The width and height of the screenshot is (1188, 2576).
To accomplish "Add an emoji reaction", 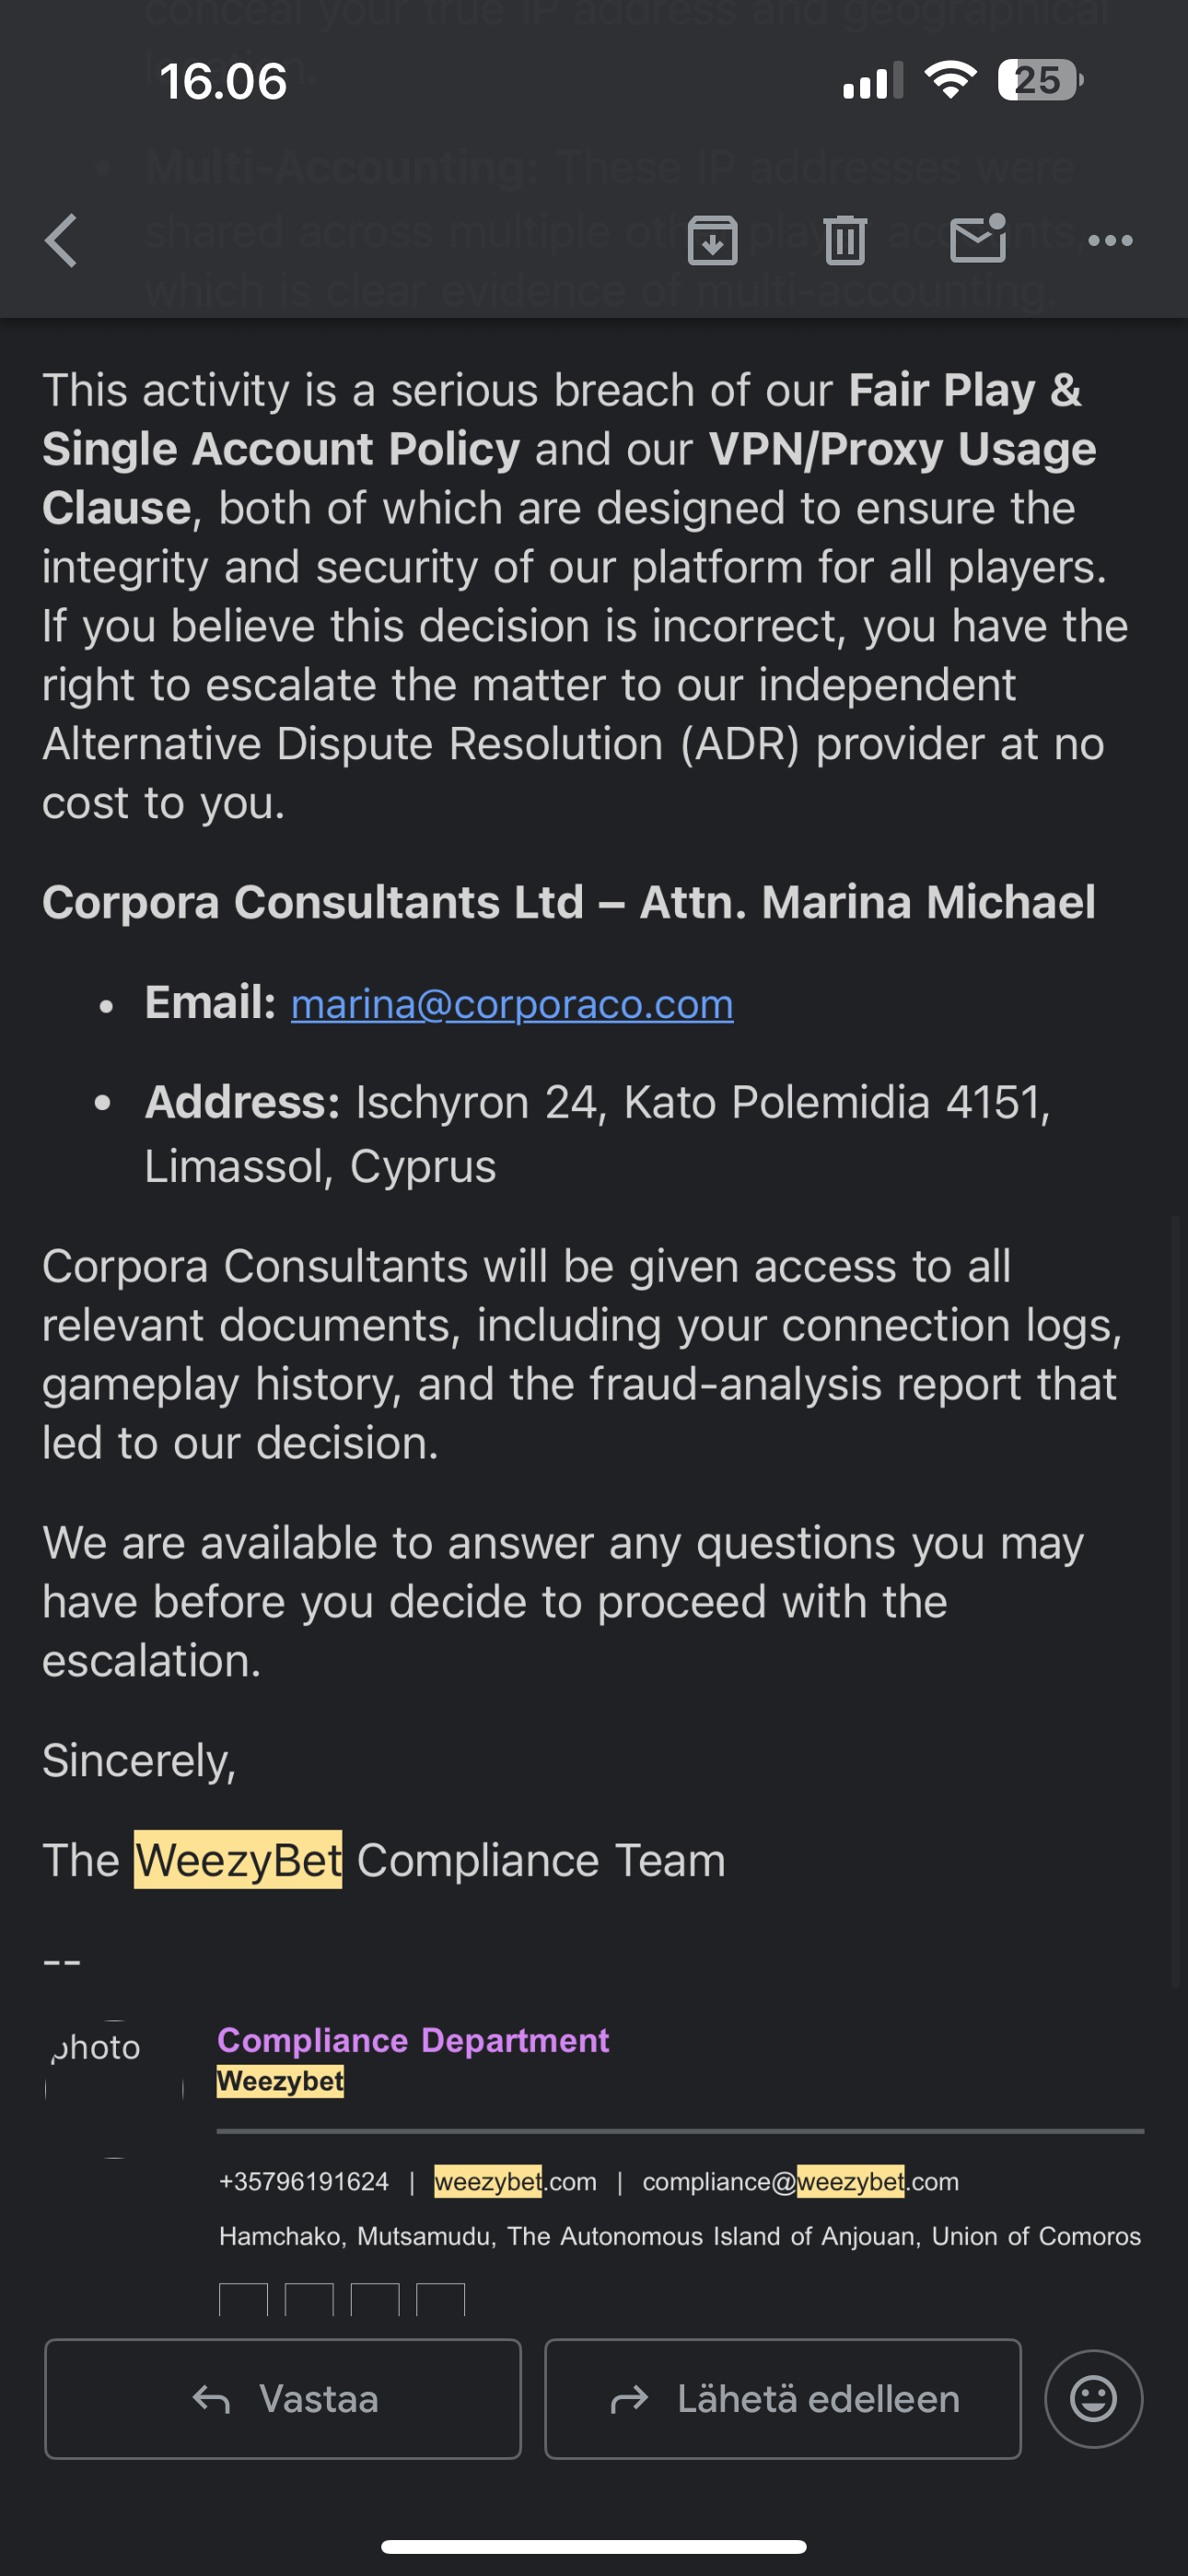I will coord(1093,2398).
